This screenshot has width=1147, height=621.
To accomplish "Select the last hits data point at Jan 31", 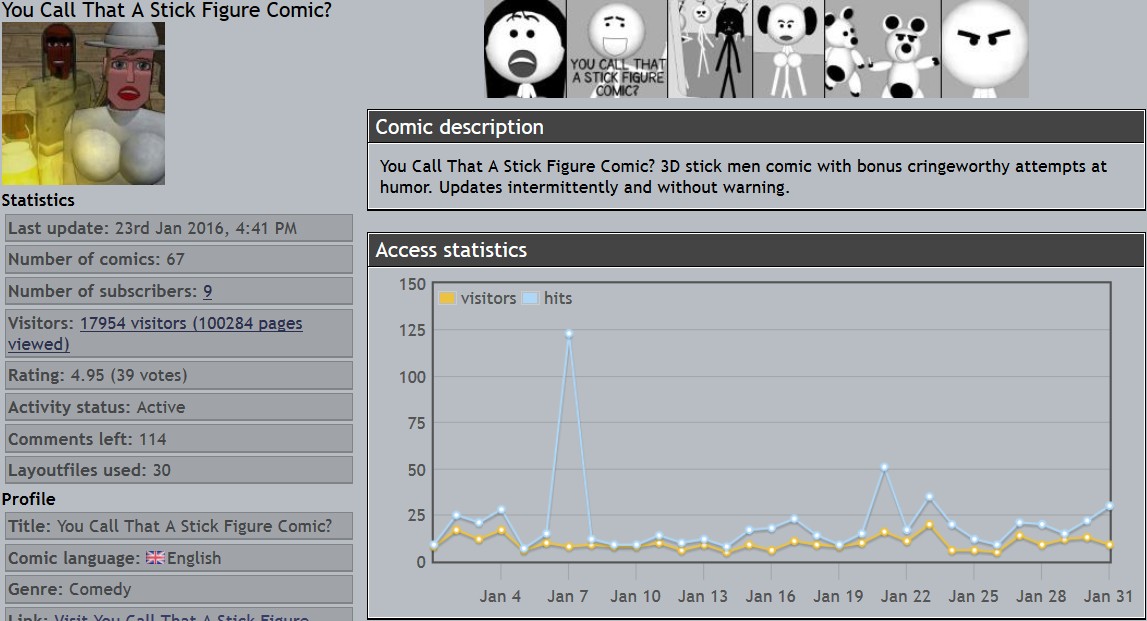I will 1110,506.
